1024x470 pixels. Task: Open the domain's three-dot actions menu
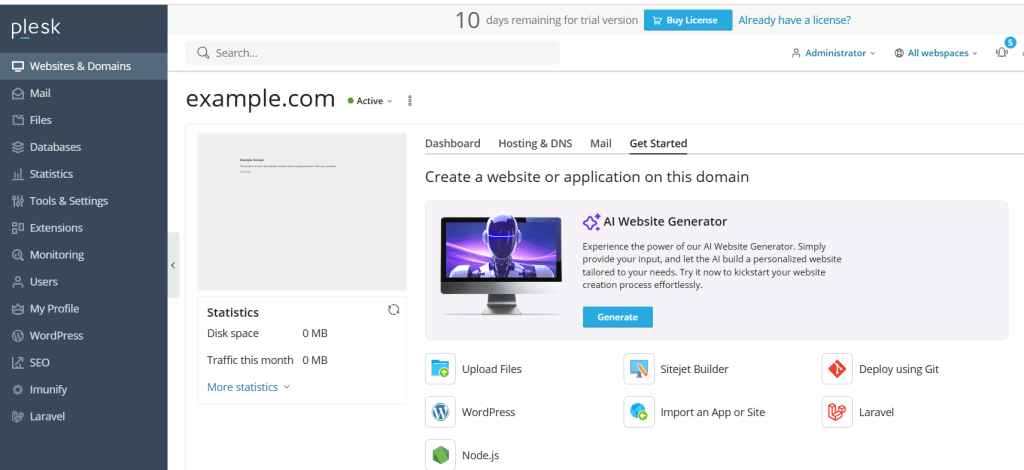point(410,101)
